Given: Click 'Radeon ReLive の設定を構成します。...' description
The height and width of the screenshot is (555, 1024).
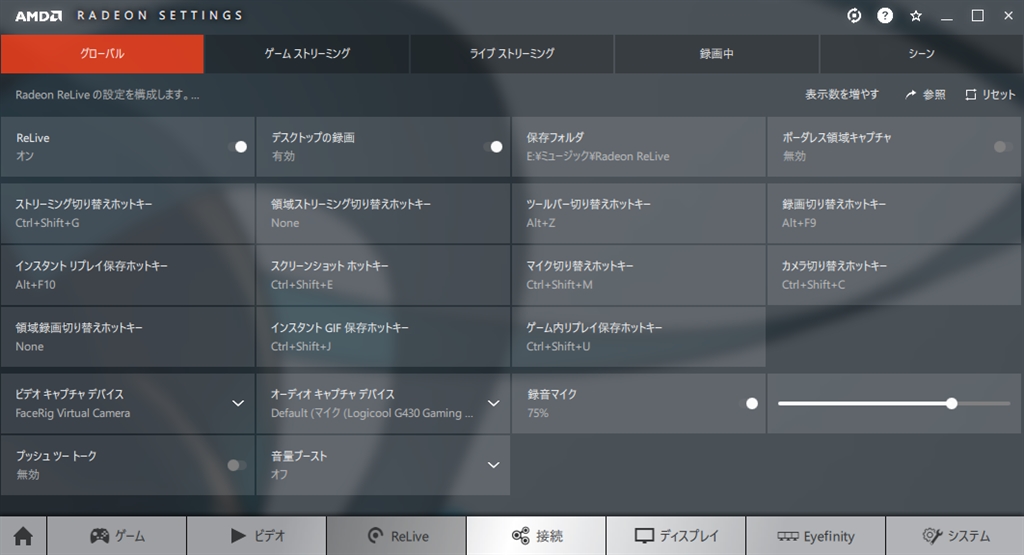Looking at the screenshot, I should [x=107, y=95].
